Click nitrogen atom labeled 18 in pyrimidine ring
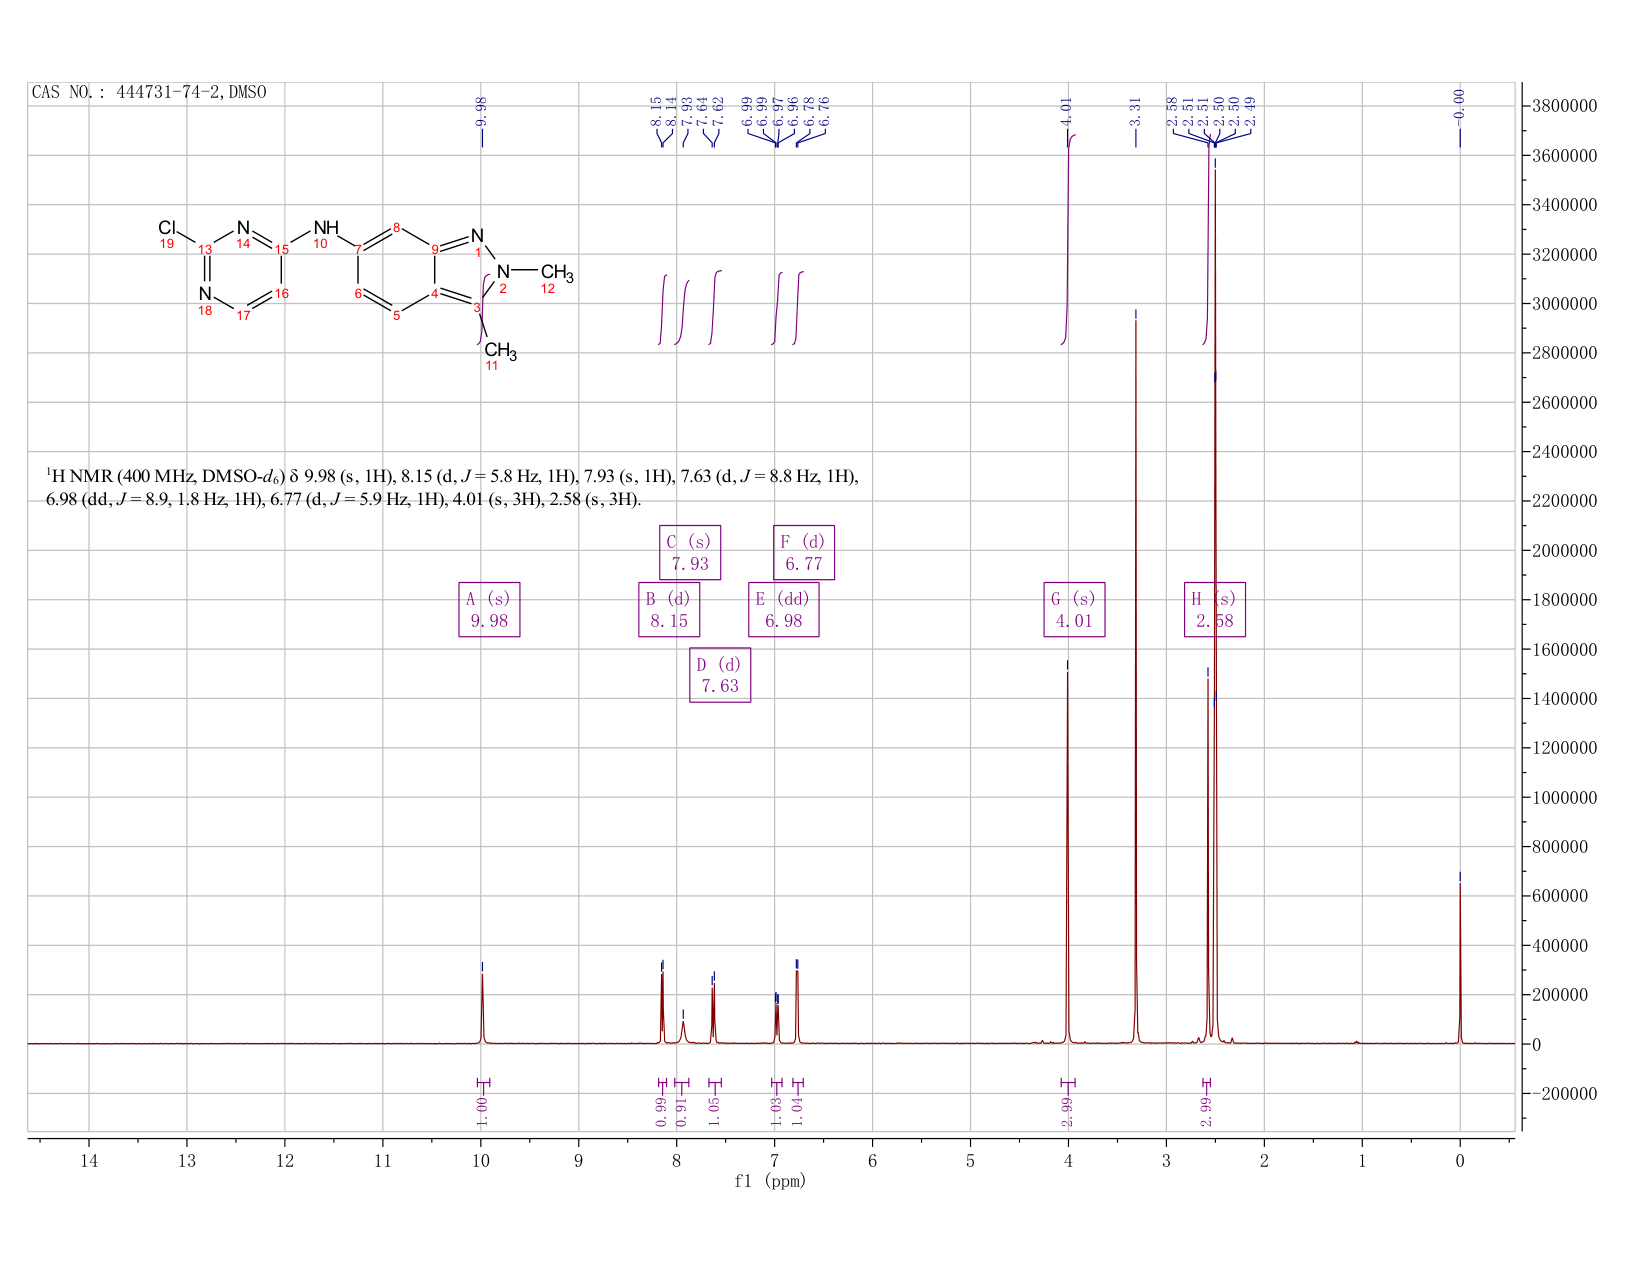The image size is (1650, 1275). coord(205,294)
